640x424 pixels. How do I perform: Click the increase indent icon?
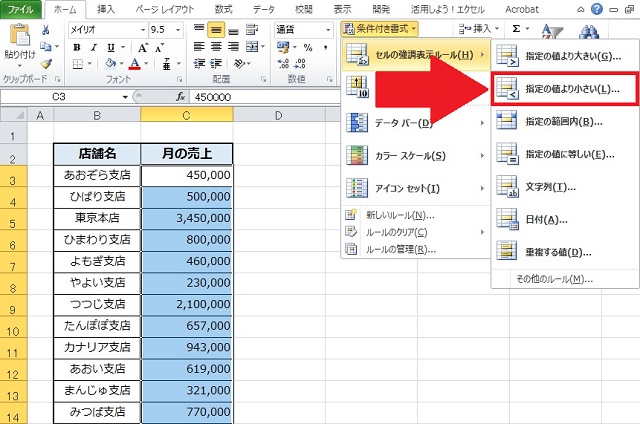coord(216,63)
